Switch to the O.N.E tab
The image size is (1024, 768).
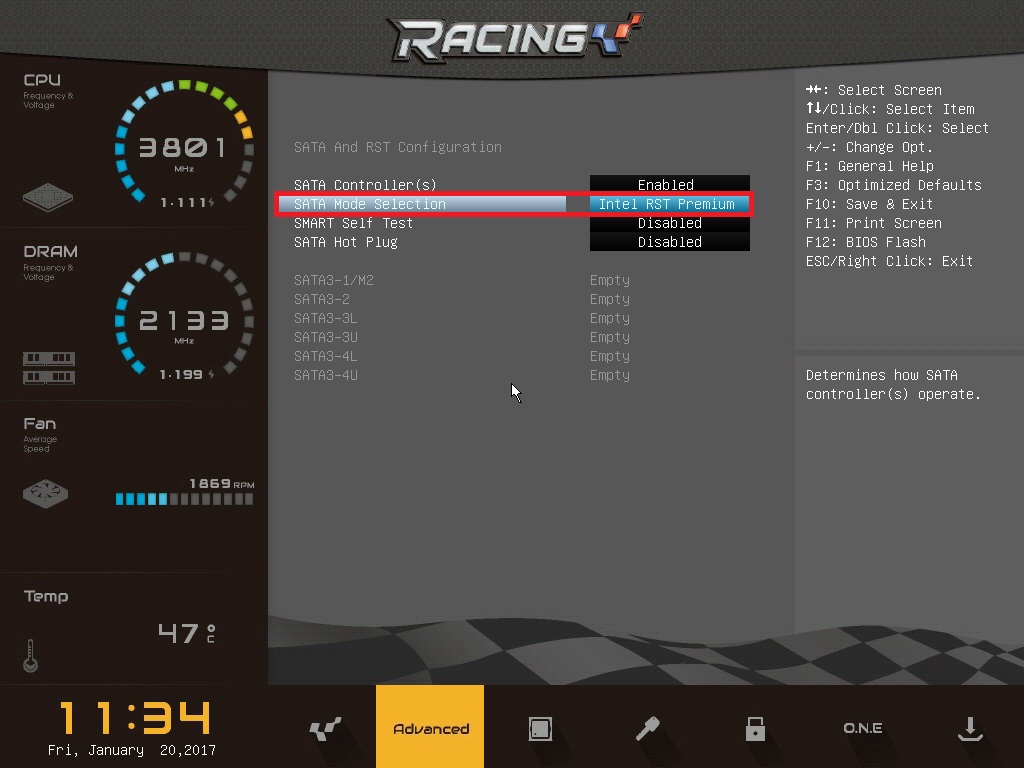pos(862,729)
